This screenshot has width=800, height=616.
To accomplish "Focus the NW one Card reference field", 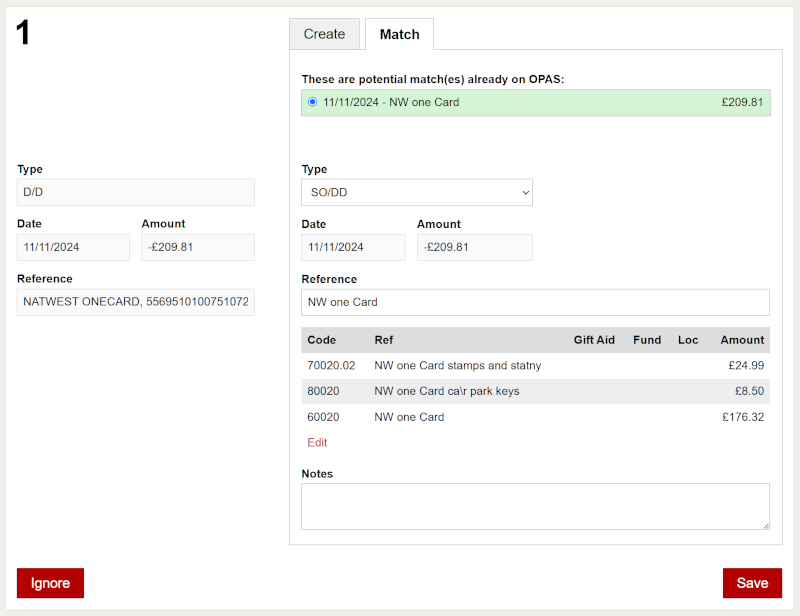I will point(535,302).
